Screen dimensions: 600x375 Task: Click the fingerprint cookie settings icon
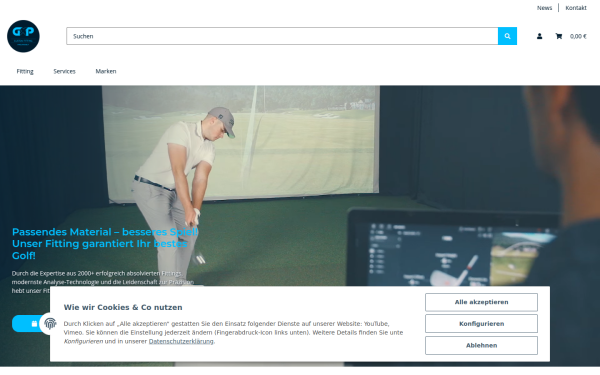[50, 324]
